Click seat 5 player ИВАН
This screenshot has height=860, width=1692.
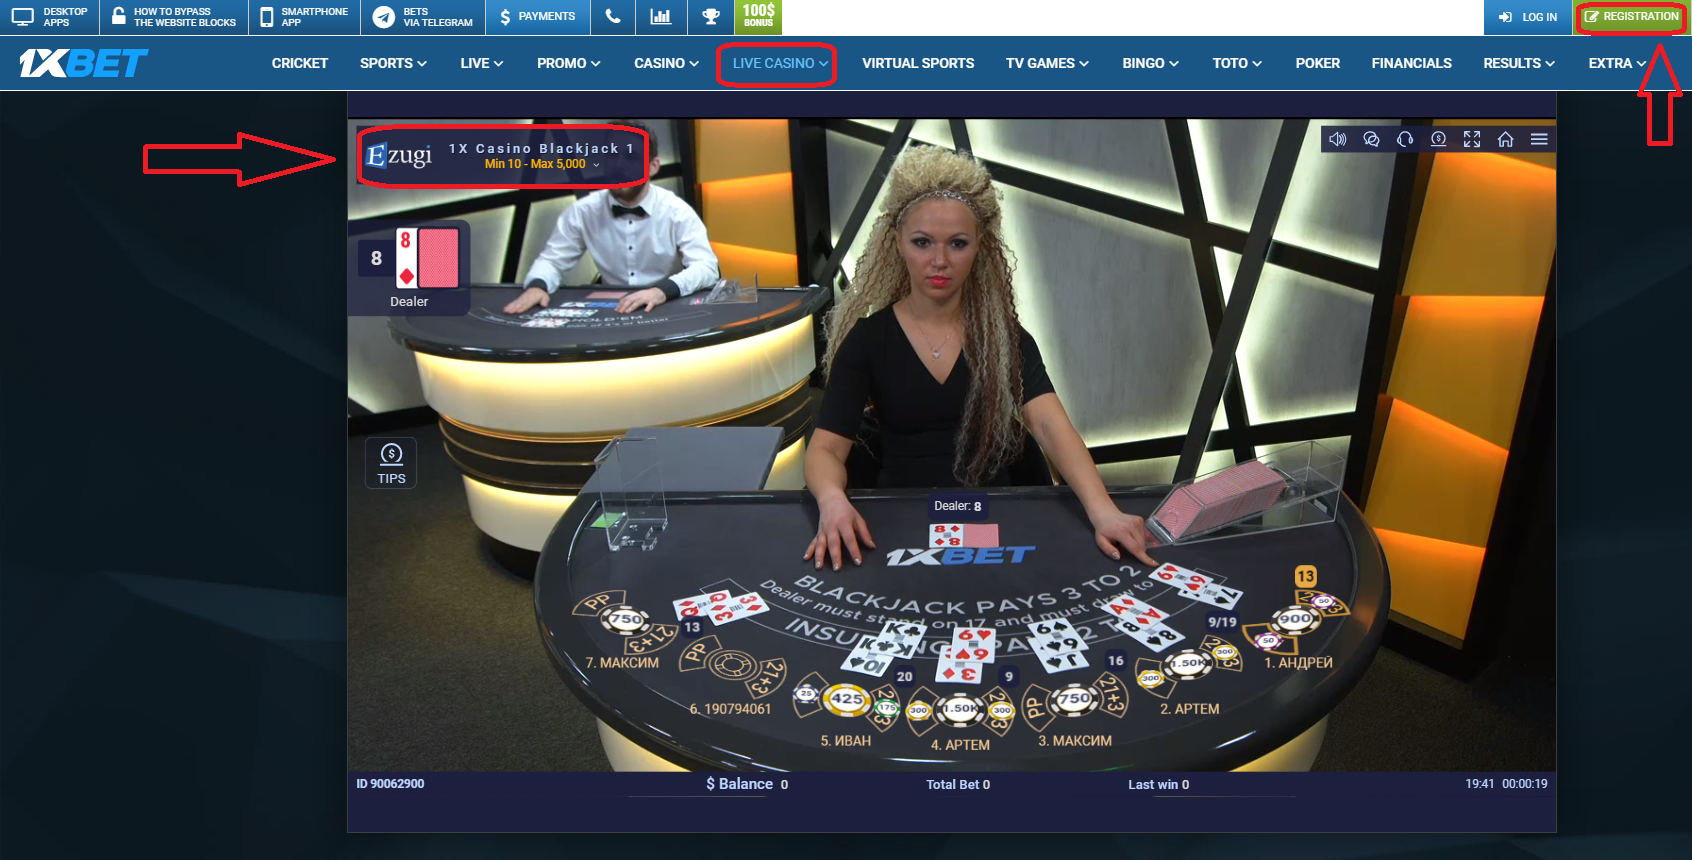pyautogui.click(x=845, y=741)
